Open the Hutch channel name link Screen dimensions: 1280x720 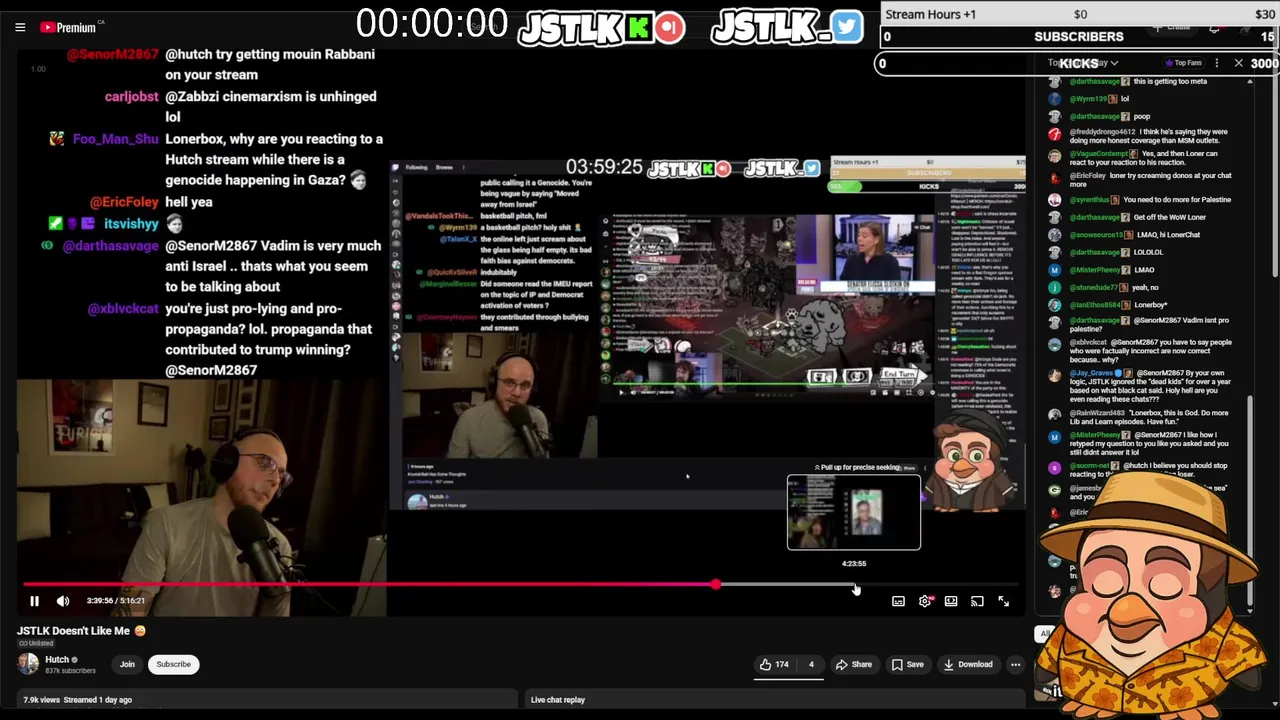tap(57, 659)
